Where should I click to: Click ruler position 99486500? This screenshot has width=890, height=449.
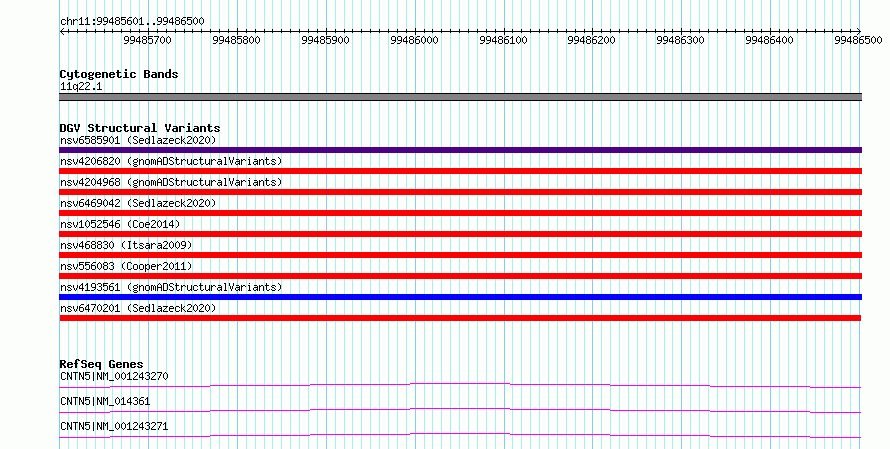click(x=858, y=40)
